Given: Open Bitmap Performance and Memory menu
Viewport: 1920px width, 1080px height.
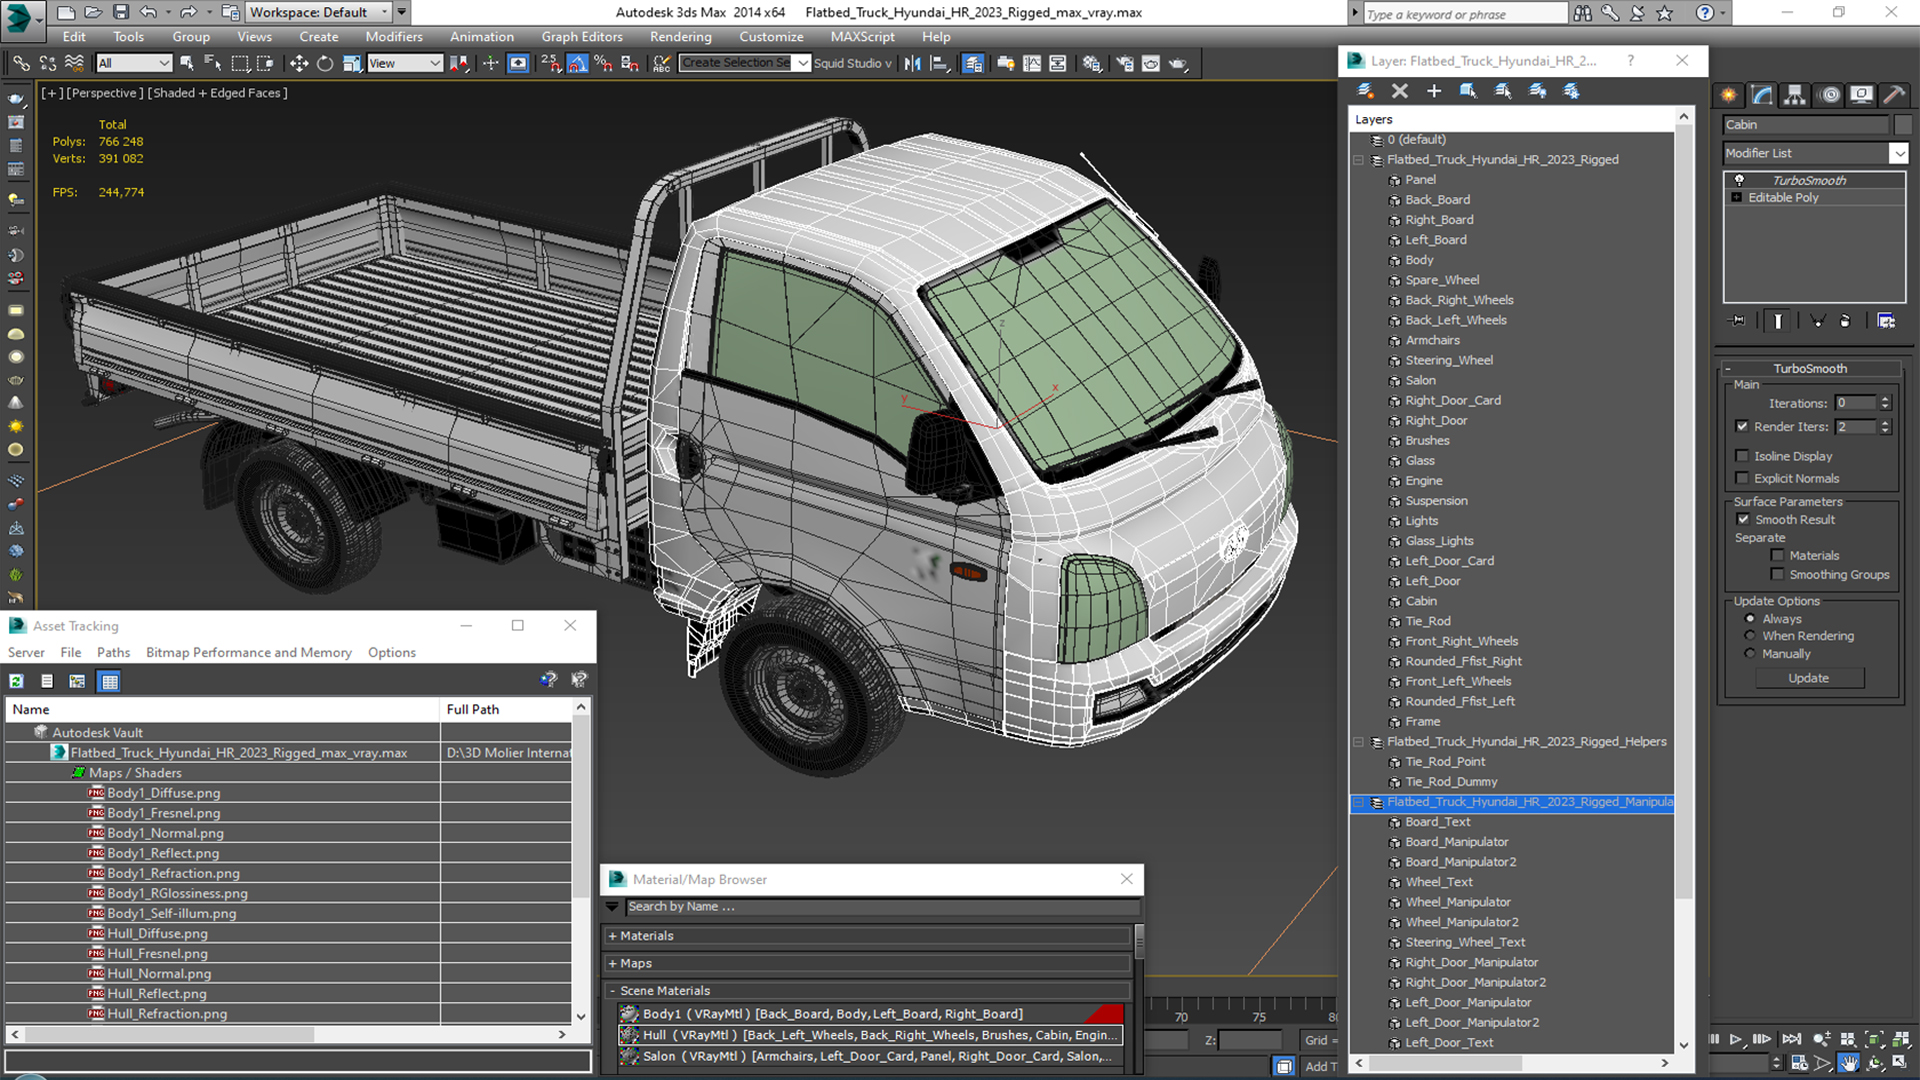Looking at the screenshot, I should coord(249,653).
